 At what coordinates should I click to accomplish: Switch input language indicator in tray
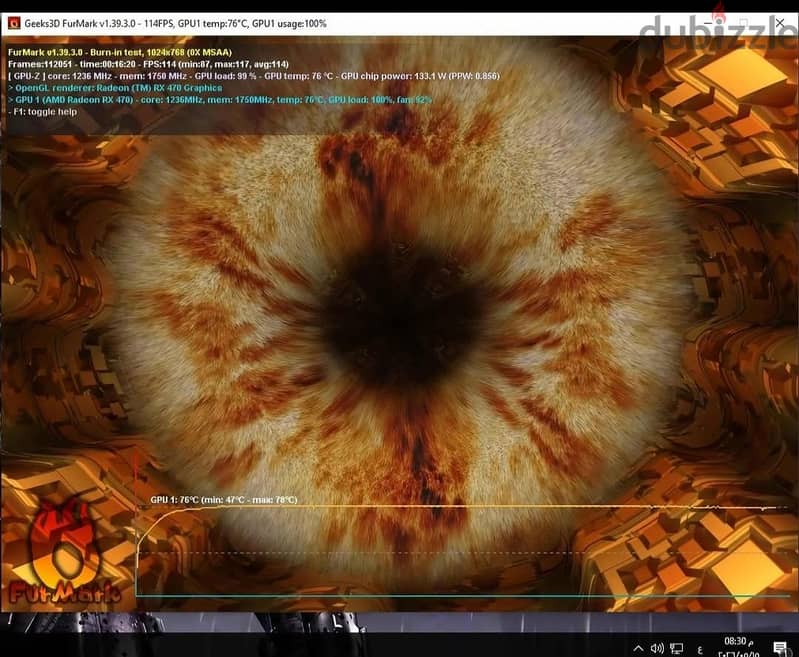700,649
